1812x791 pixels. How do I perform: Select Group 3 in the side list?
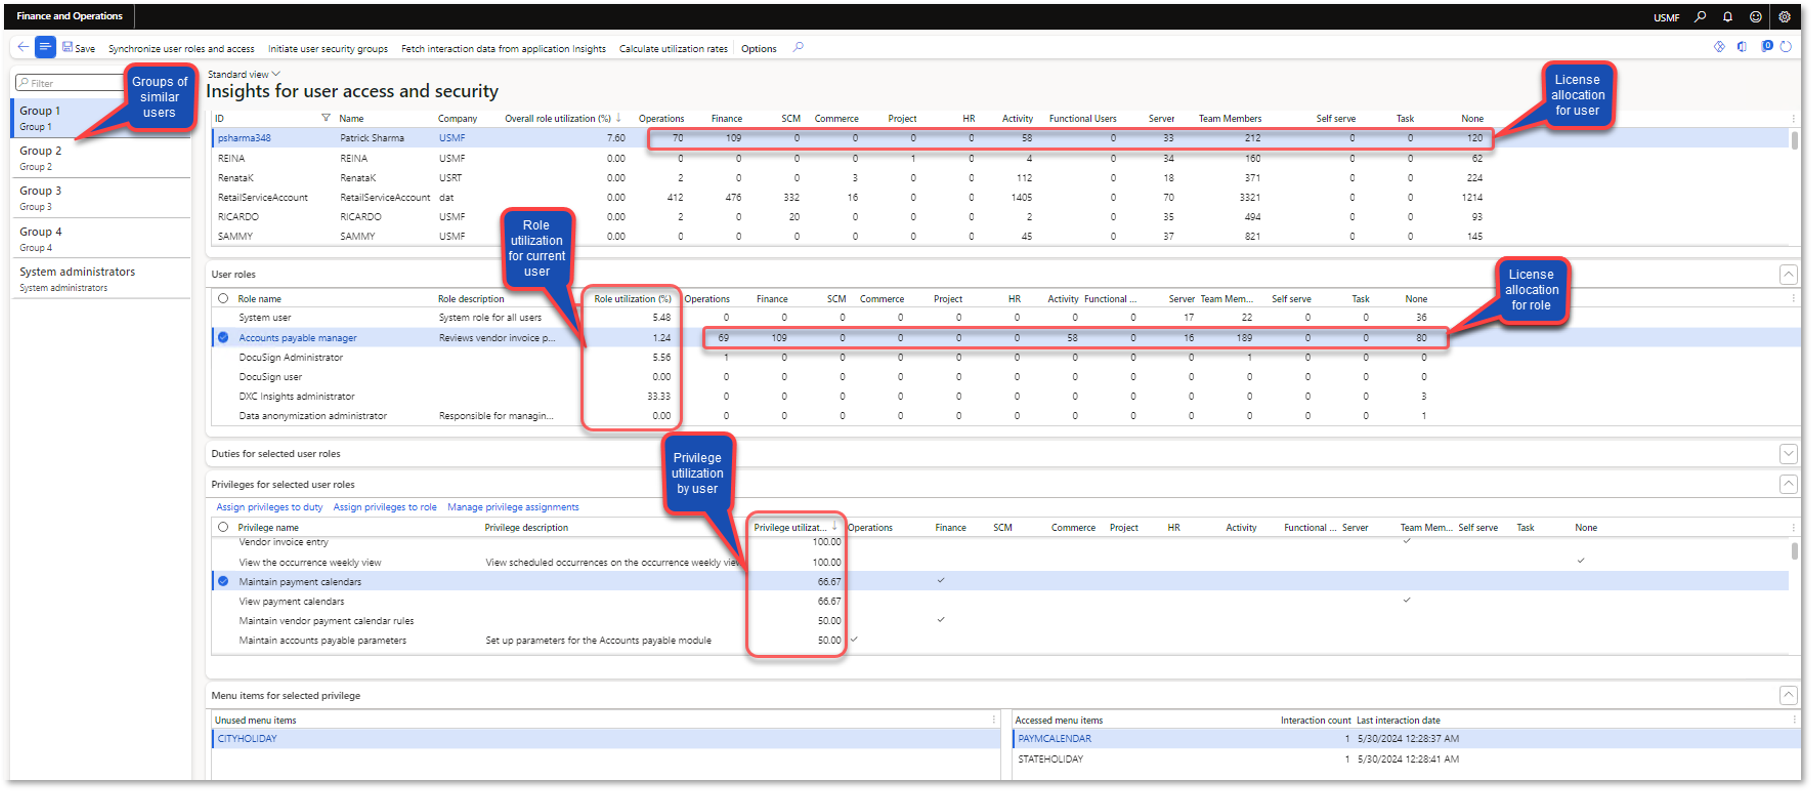(101, 198)
